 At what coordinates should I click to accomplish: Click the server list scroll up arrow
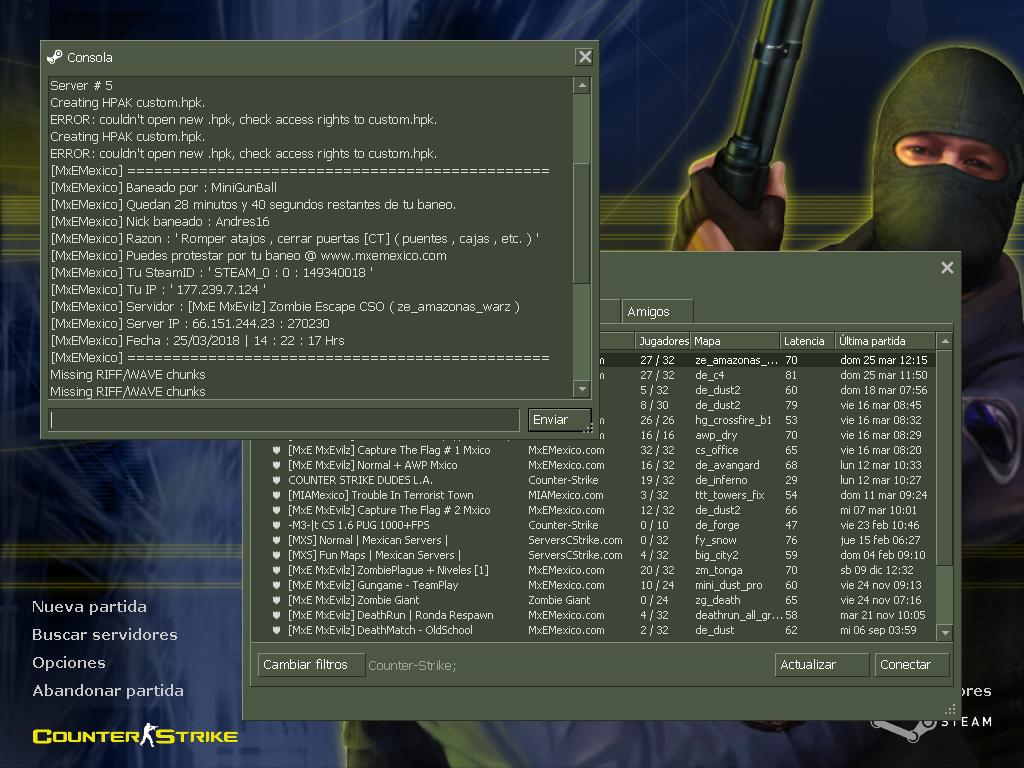point(944,341)
